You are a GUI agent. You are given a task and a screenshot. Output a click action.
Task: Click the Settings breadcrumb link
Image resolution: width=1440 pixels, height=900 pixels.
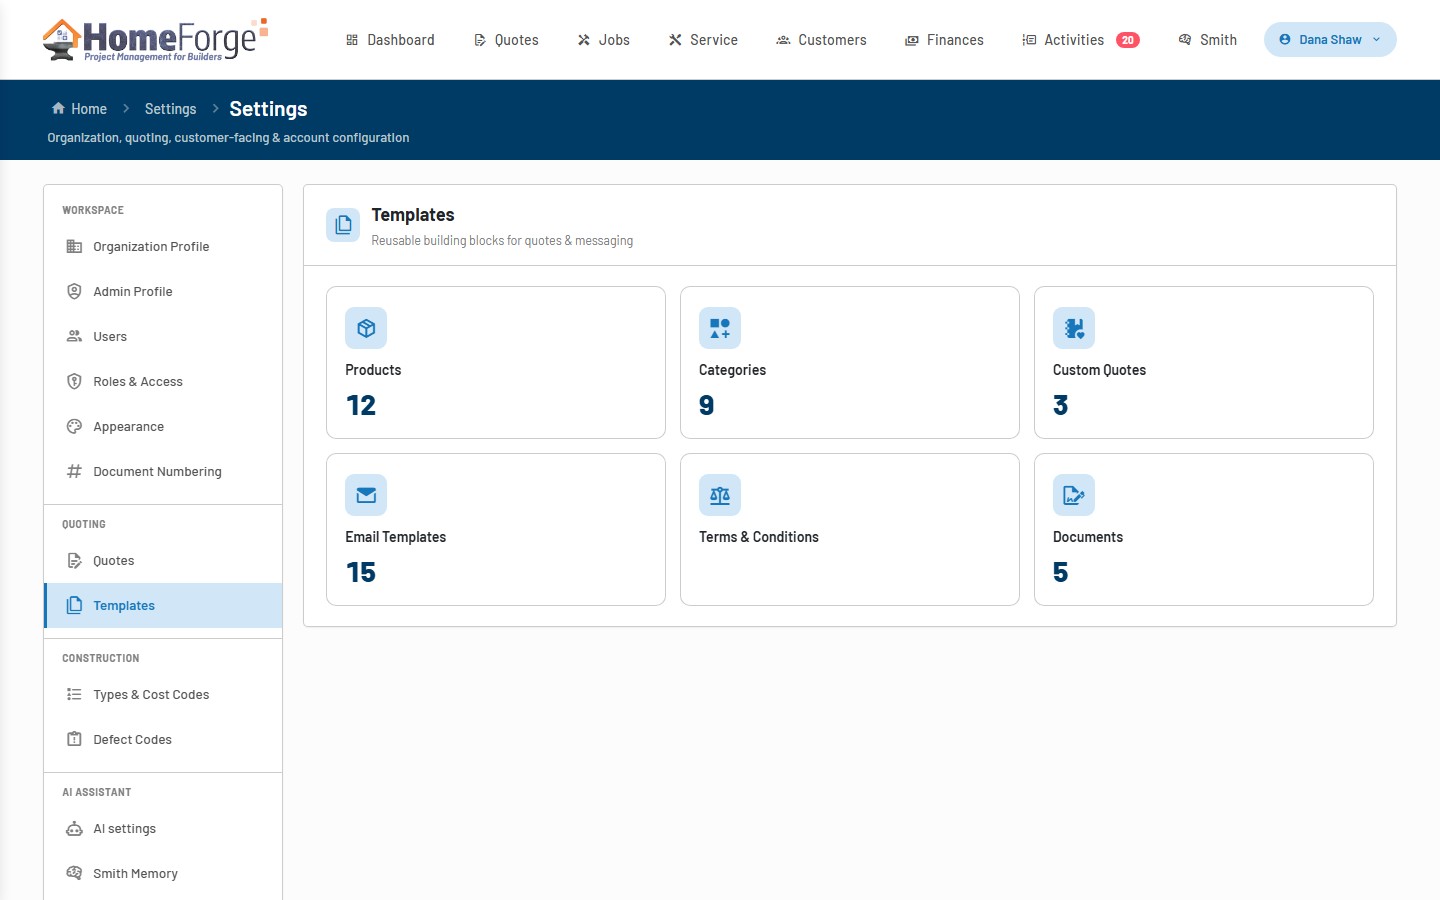click(171, 109)
